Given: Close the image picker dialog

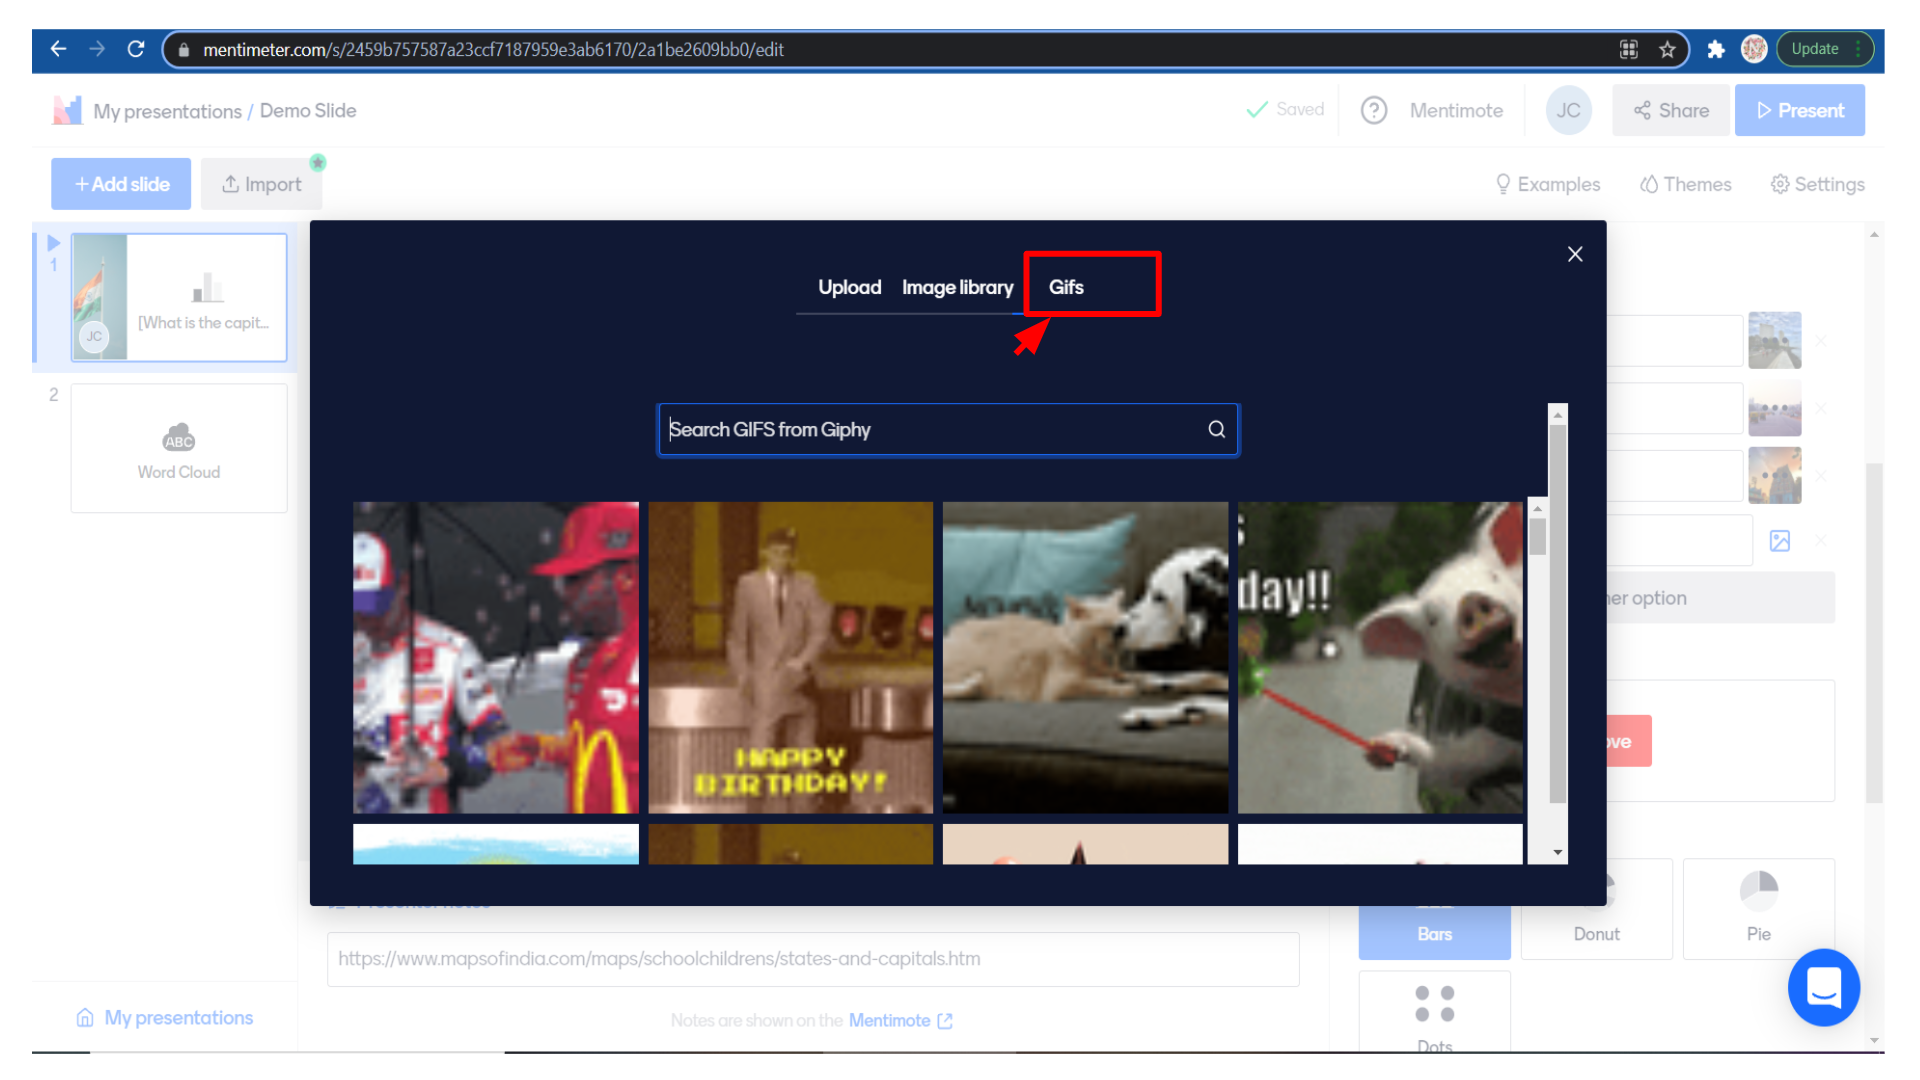Looking at the screenshot, I should 1575,254.
